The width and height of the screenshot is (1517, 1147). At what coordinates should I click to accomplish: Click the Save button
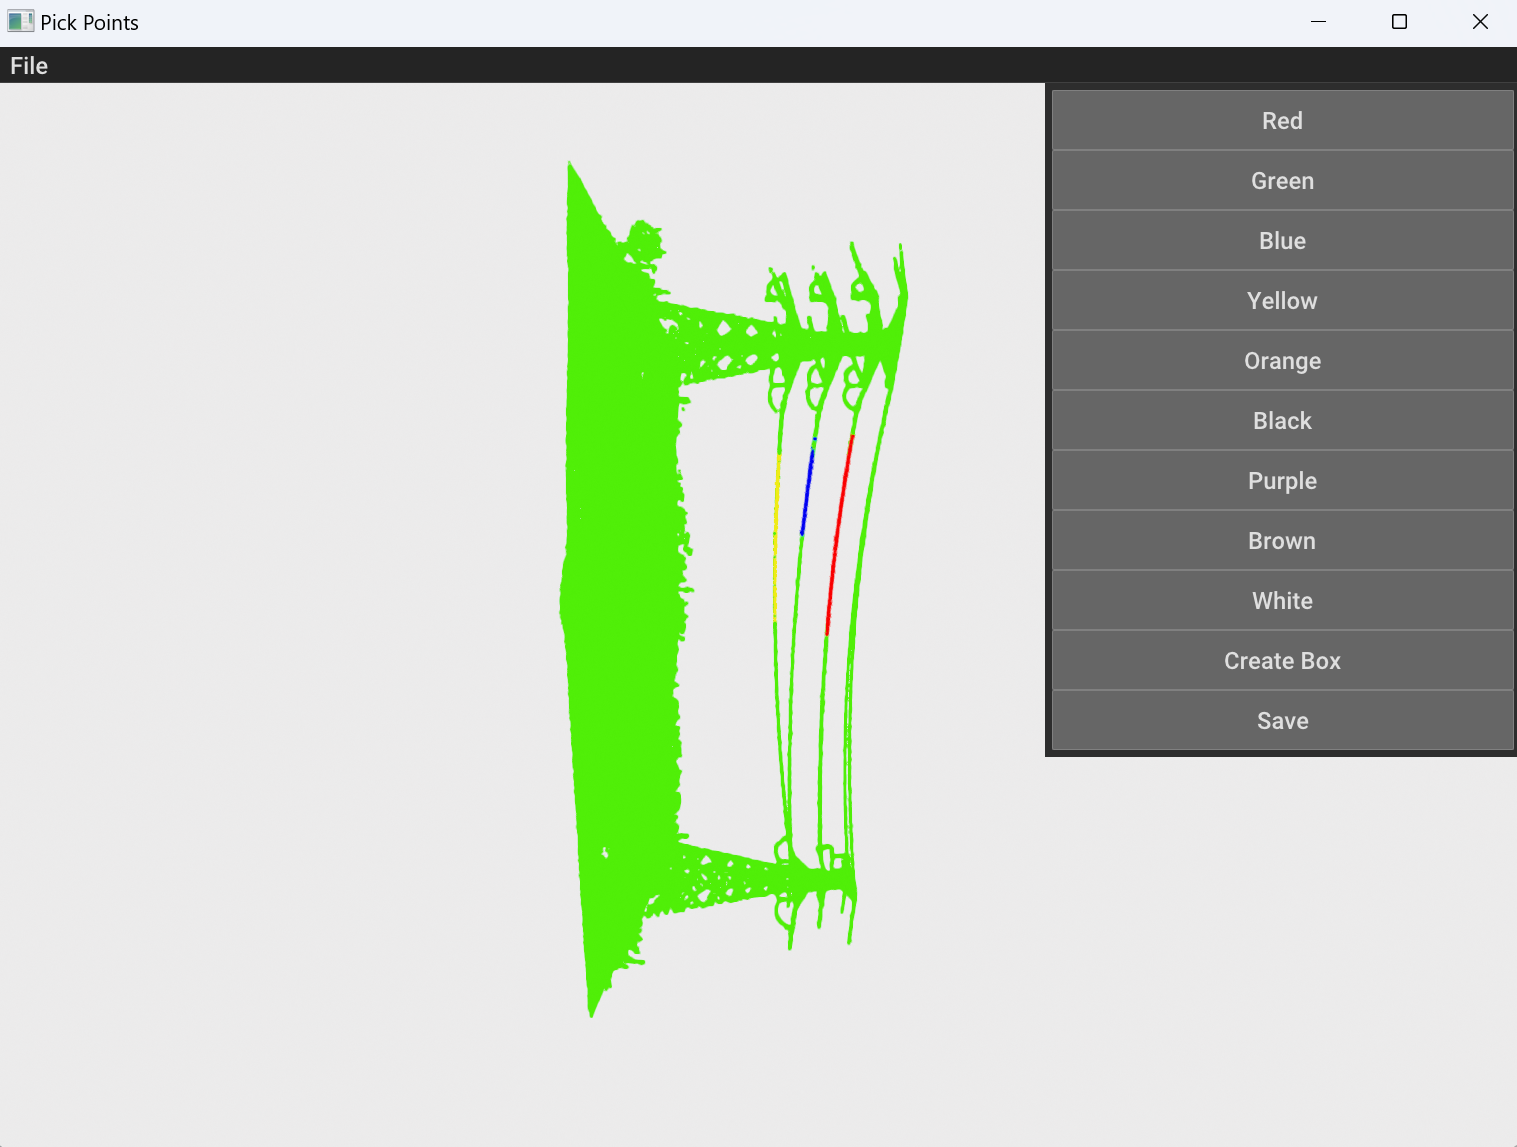(x=1282, y=721)
